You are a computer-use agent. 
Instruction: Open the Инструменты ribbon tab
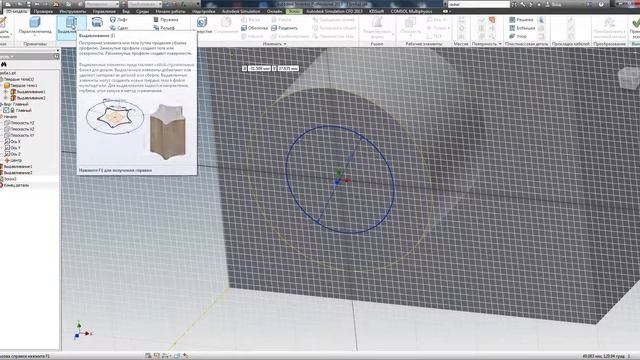(73, 11)
